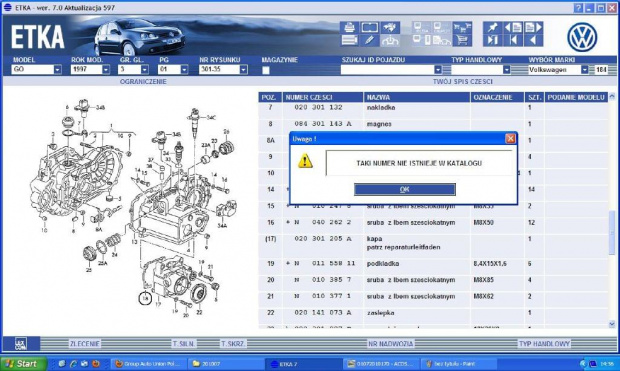Open WYBOR MARKI Volkswagen dropdown

(x=584, y=70)
